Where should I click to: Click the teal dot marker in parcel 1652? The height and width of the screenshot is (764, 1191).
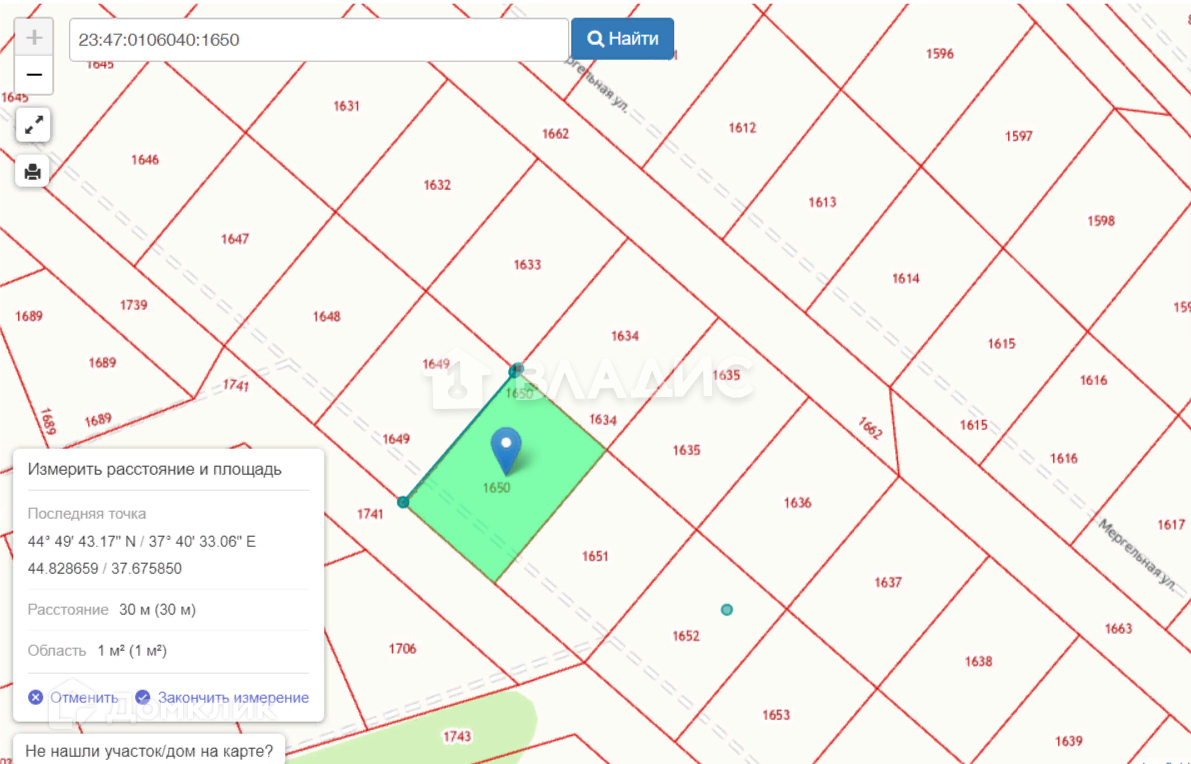point(727,610)
